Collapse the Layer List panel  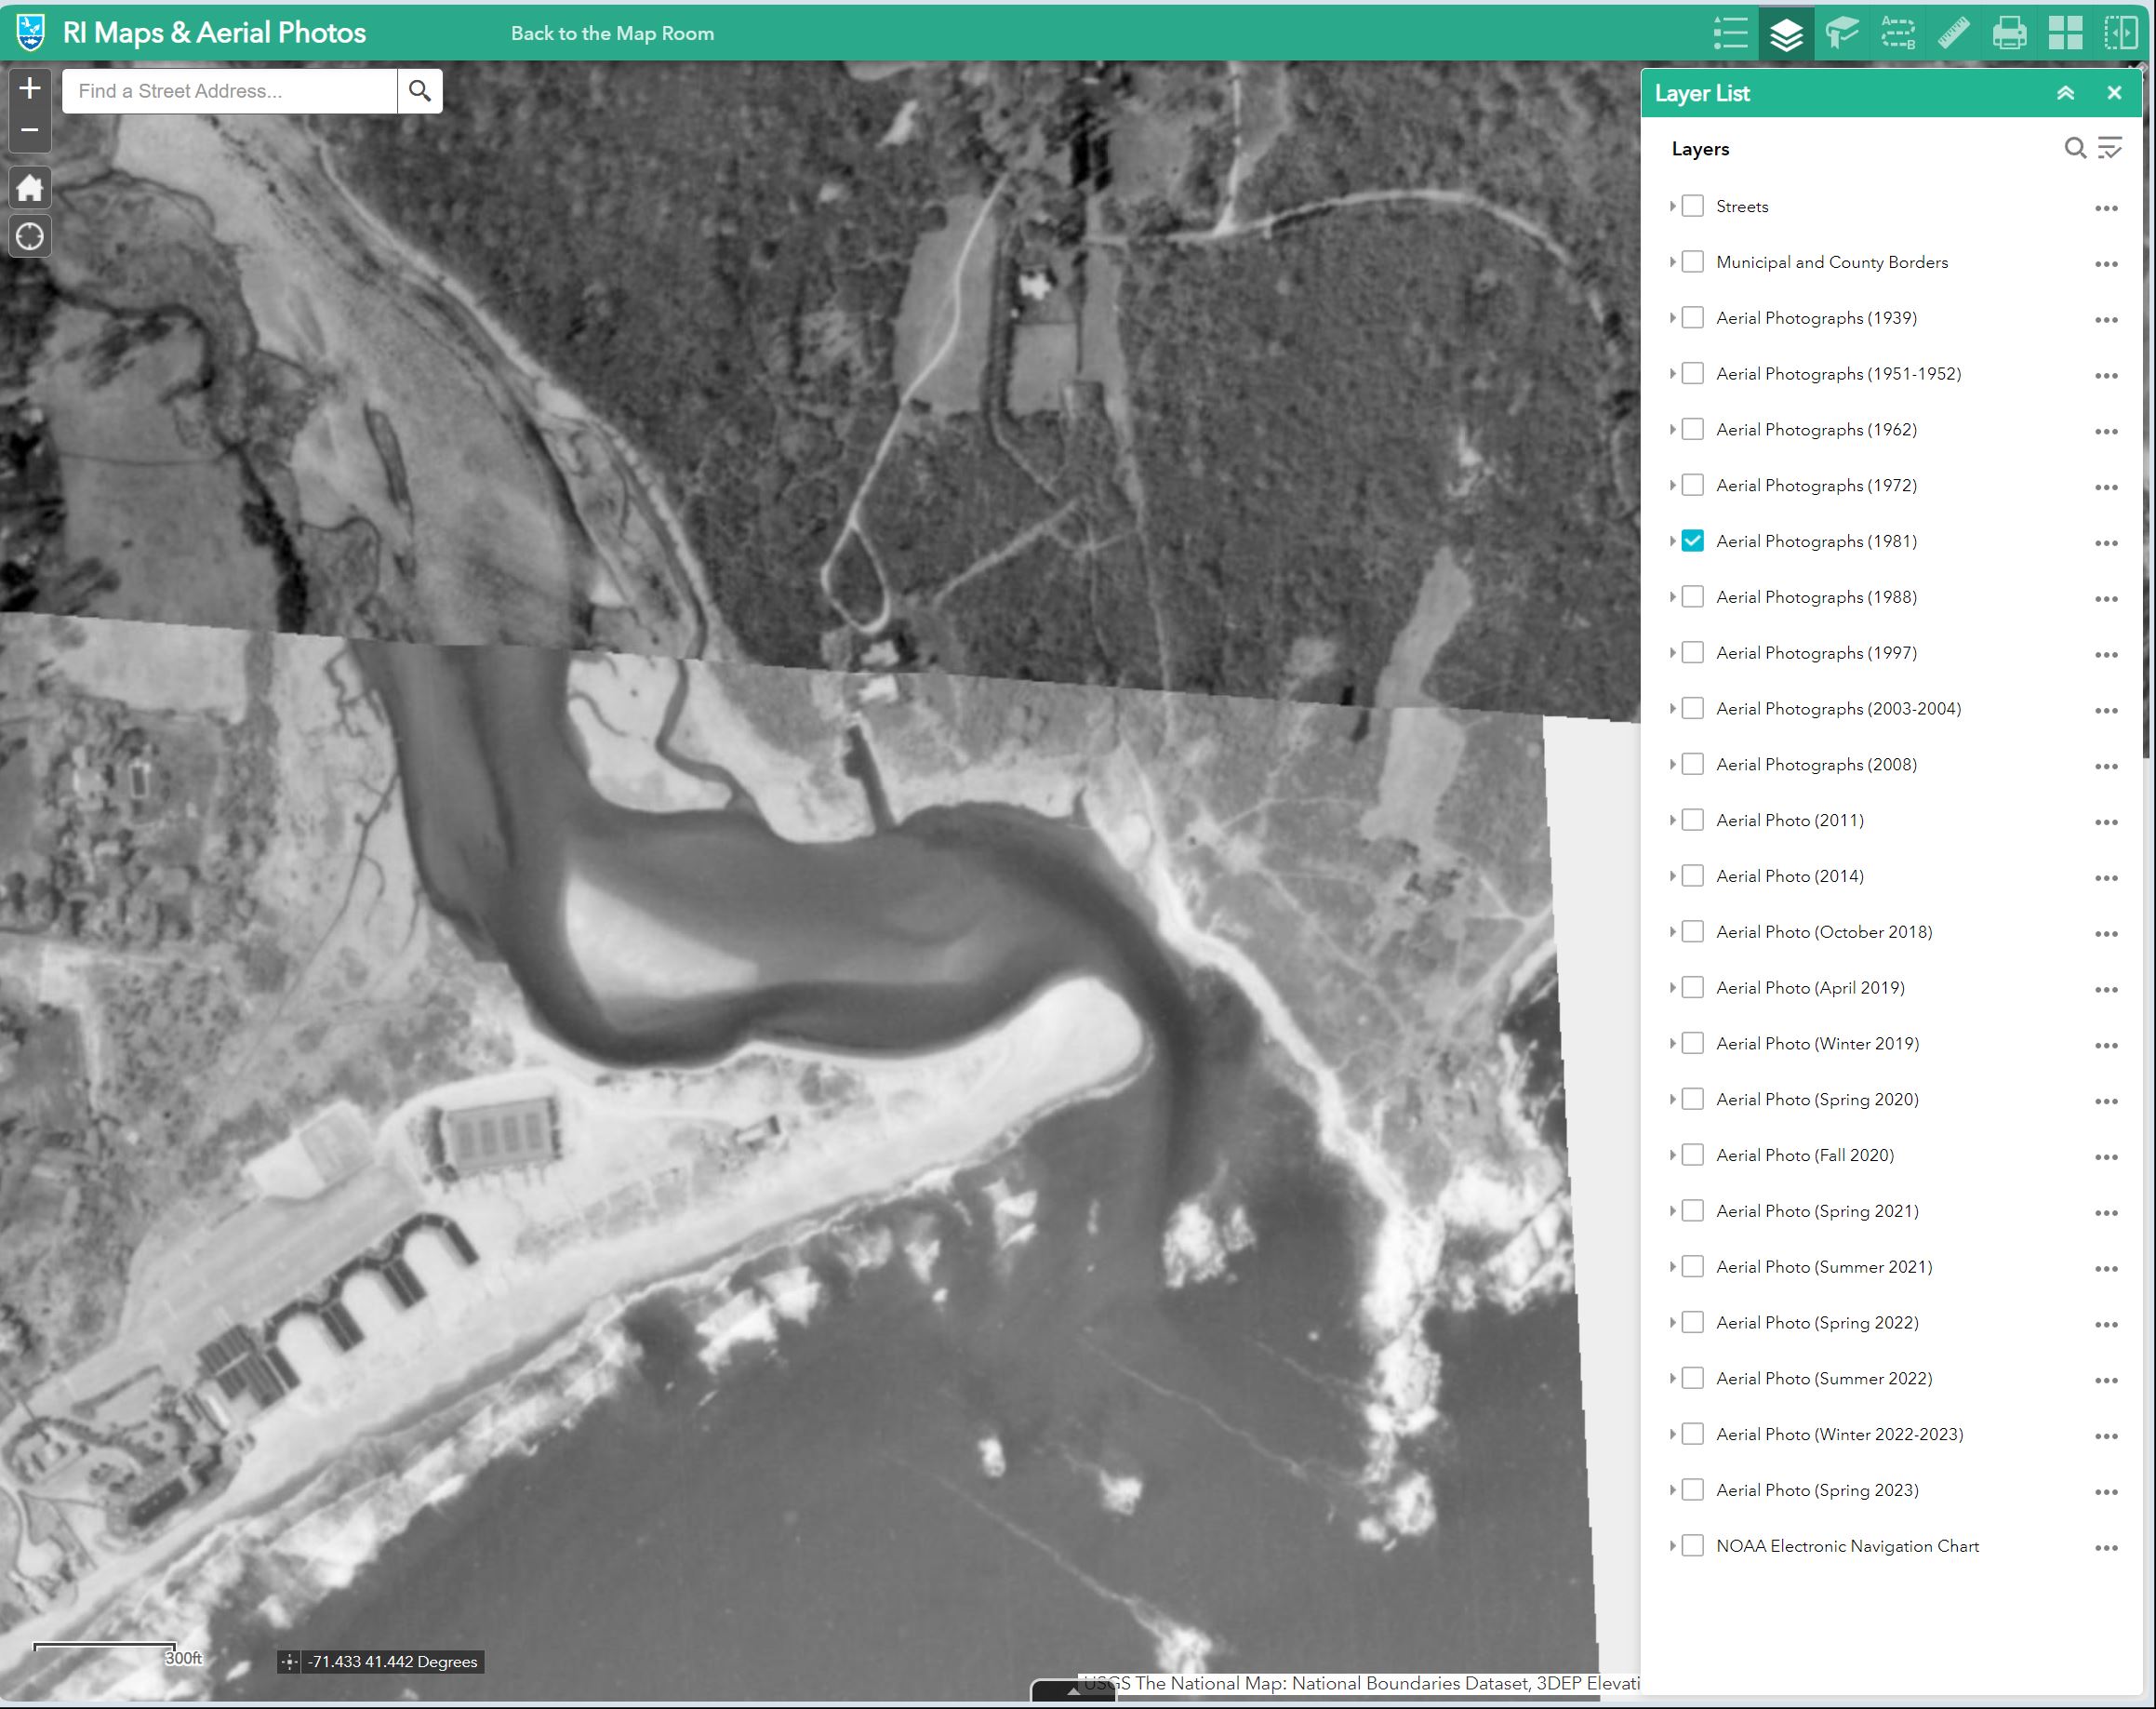(2065, 93)
